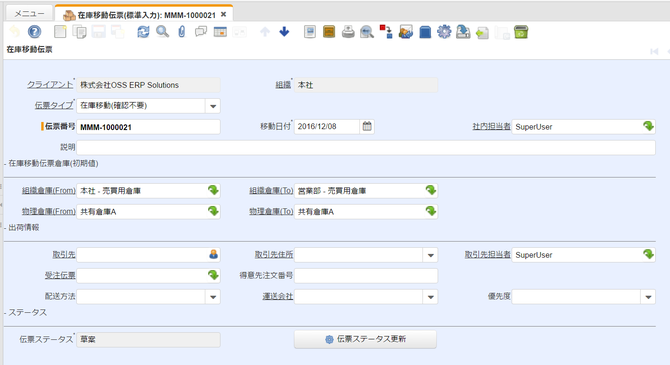670x365 pixels.
Task: Open lookup for 社内担当者 field
Action: [648, 126]
